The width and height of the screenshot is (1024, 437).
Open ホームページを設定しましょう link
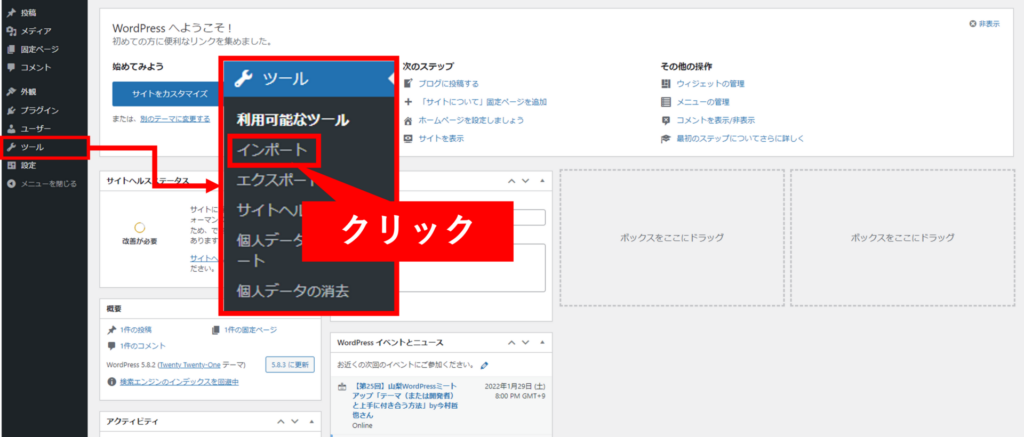[470, 120]
